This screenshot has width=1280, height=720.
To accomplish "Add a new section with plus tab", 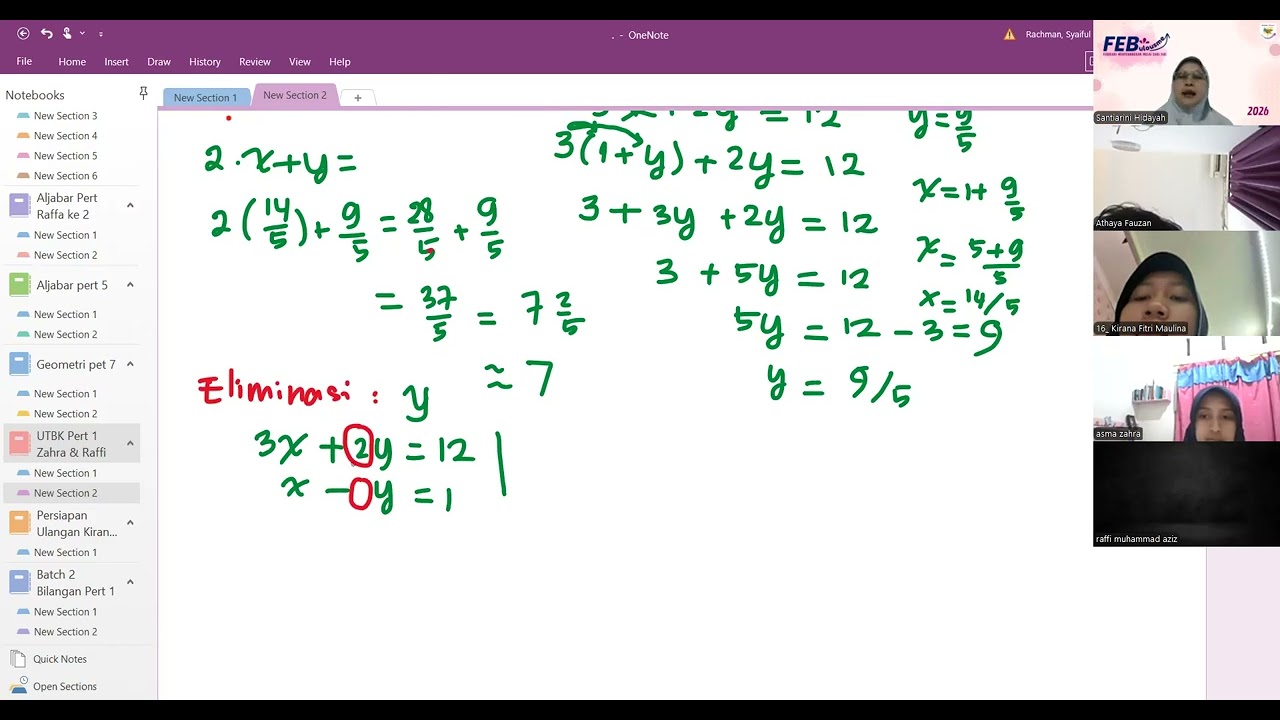I will pos(357,97).
